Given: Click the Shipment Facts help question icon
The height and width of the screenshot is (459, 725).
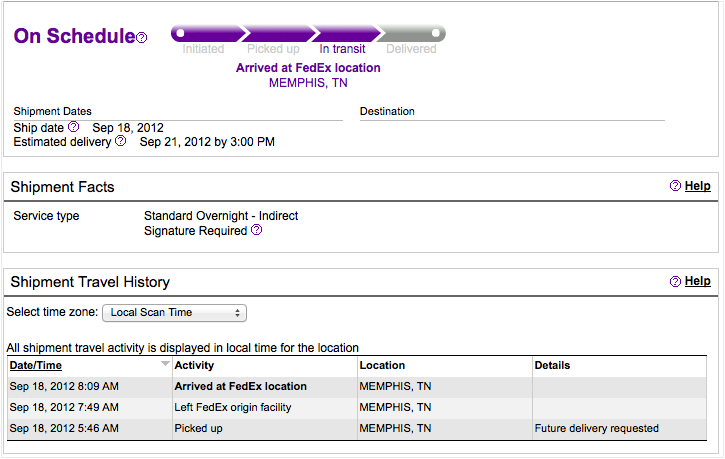Looking at the screenshot, I should point(675,186).
